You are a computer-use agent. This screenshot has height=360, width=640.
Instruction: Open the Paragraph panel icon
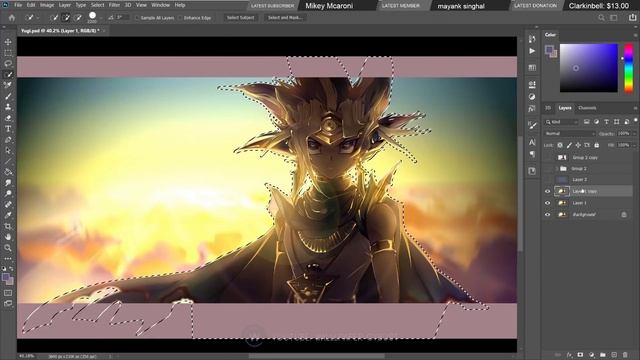tap(532, 154)
